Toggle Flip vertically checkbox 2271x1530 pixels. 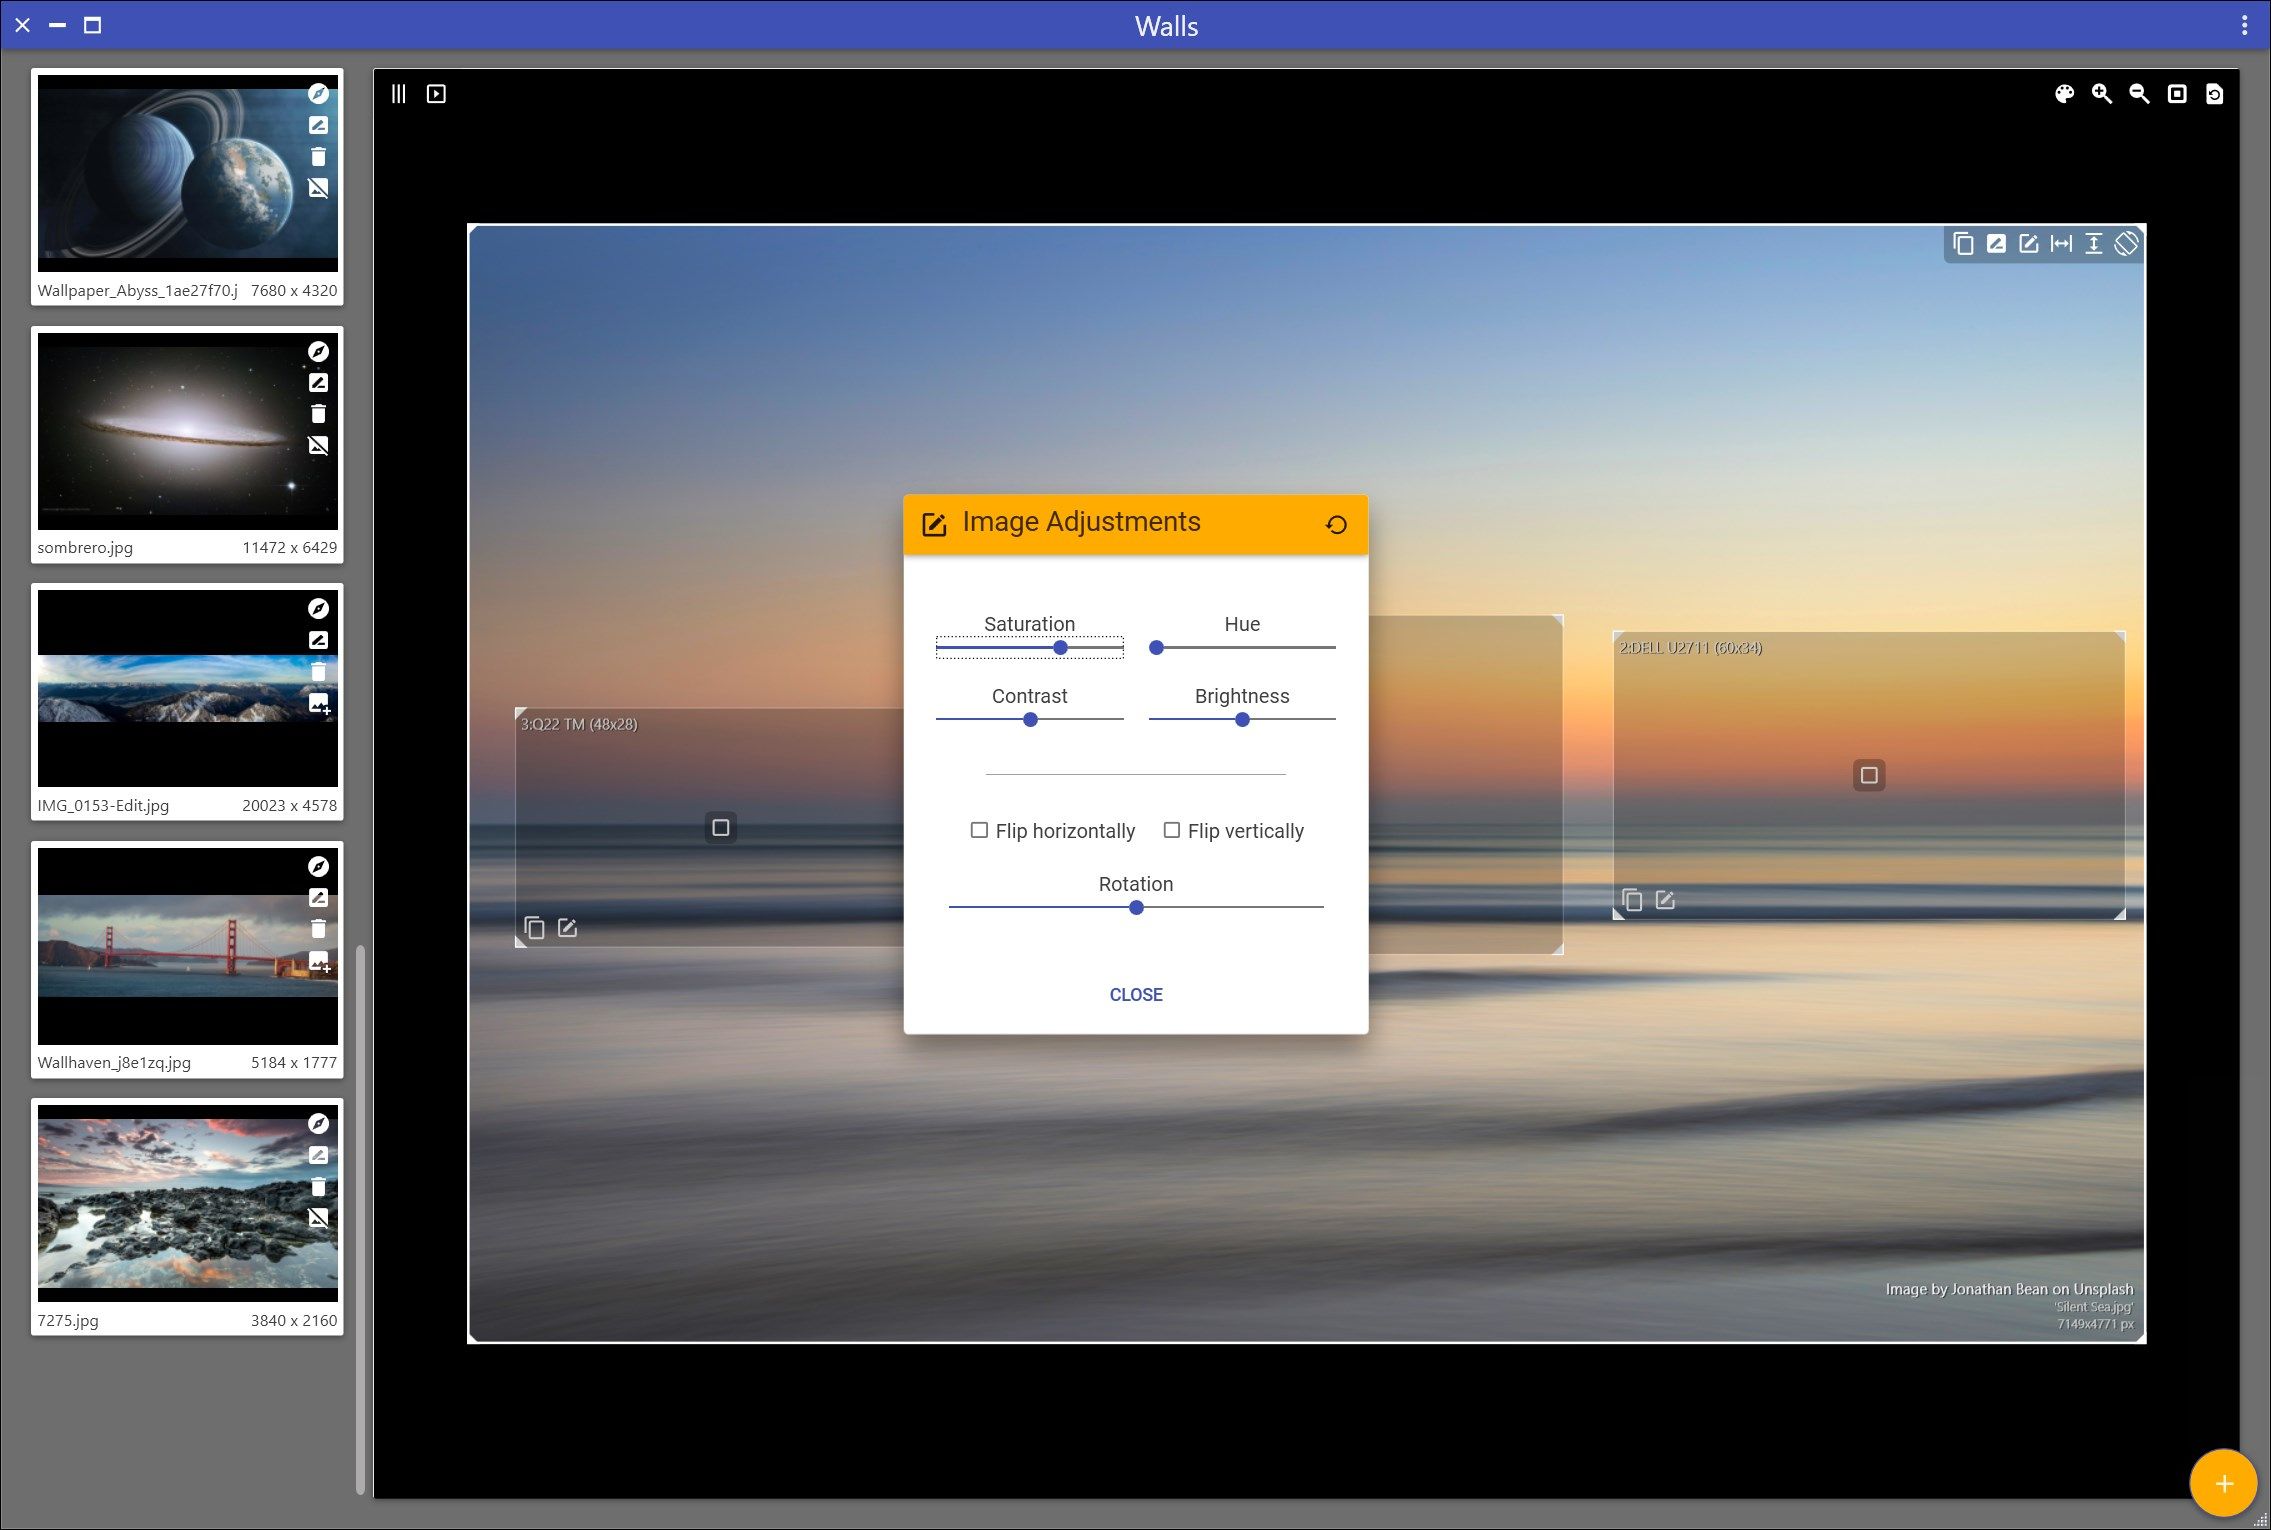coord(1170,830)
